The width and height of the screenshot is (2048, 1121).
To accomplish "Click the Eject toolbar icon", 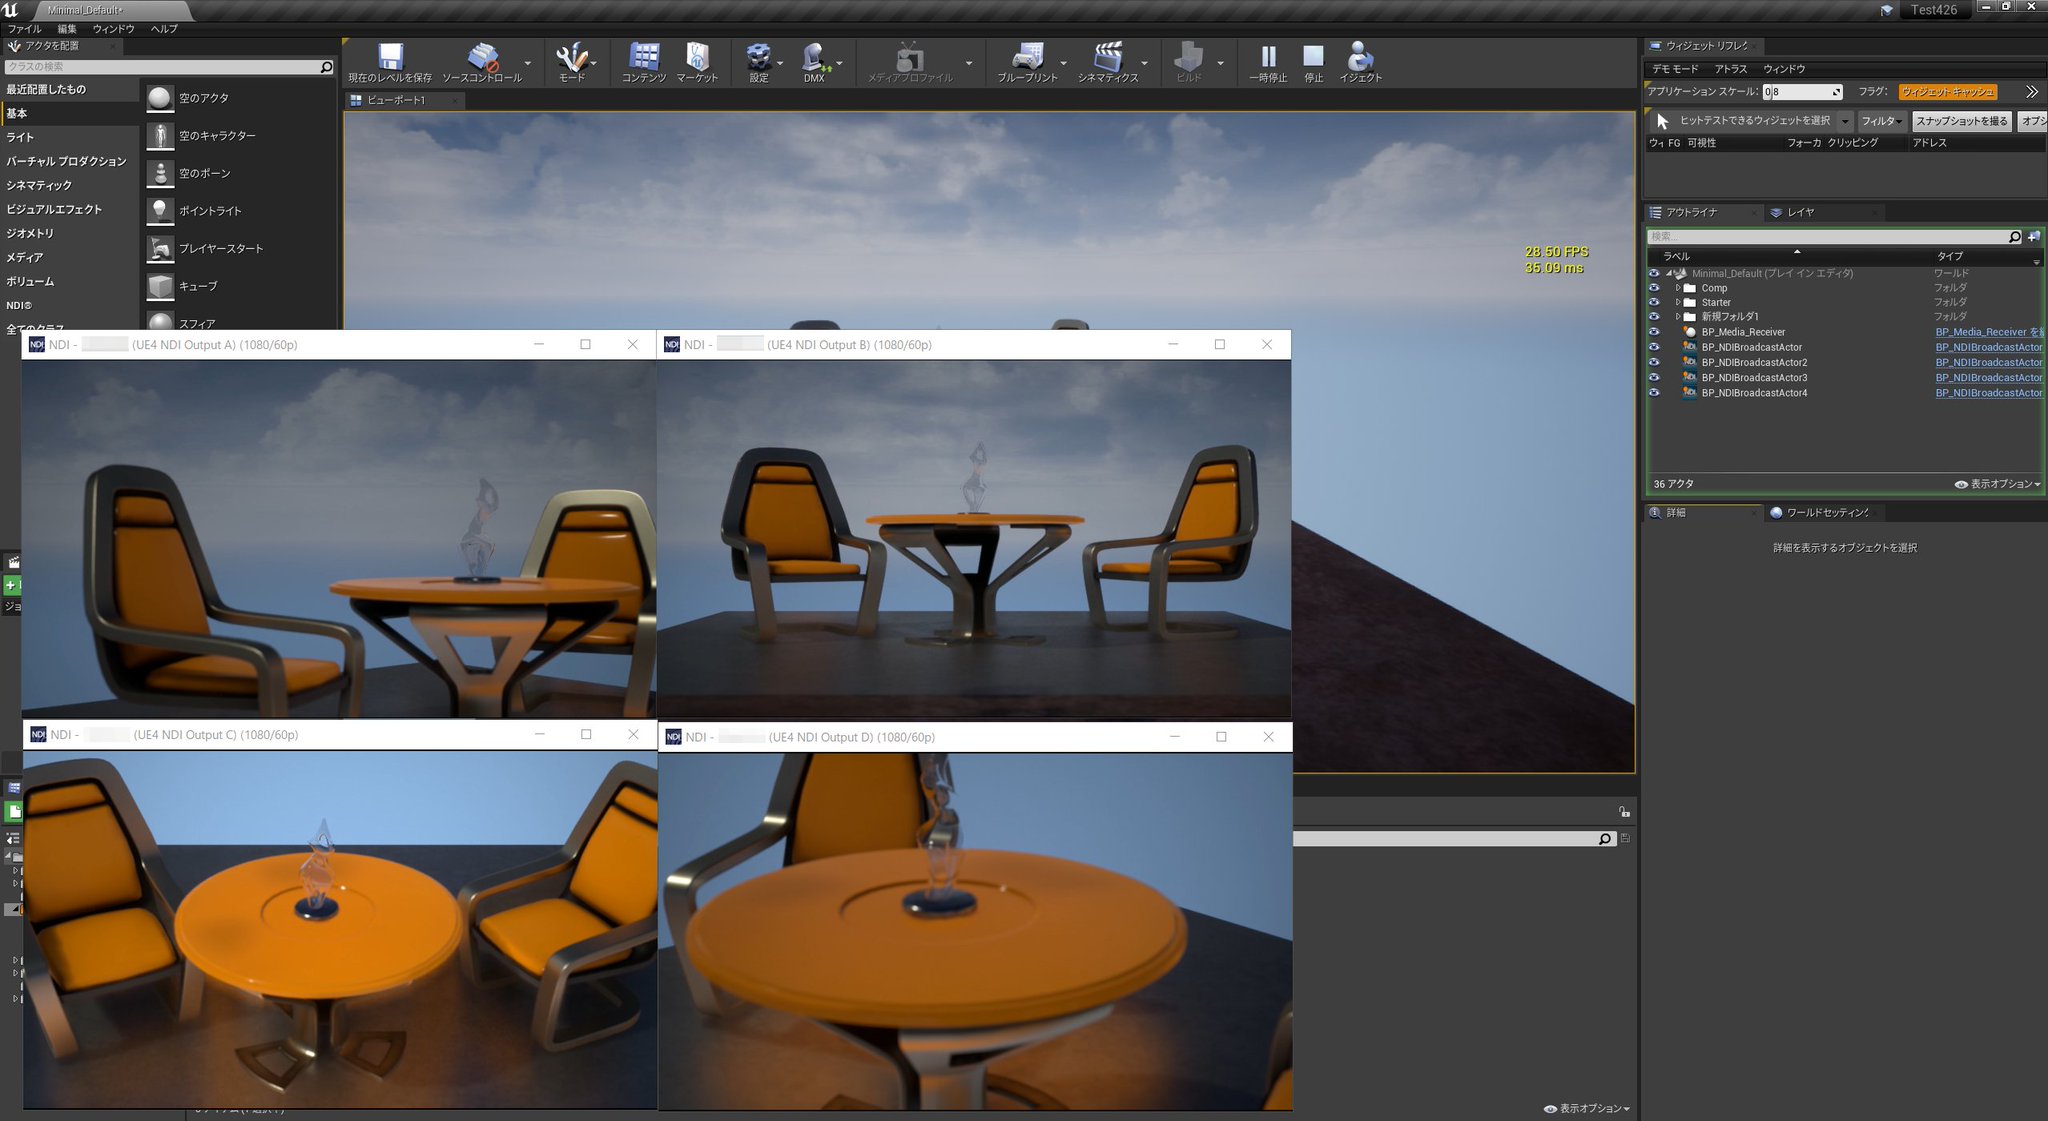I will 1360,57.
